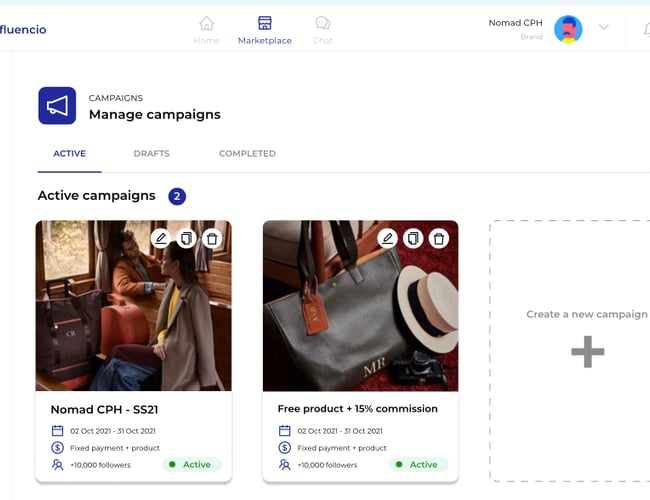650x500 pixels.
Task: Open the Nomad CPH - SS21 campaign image
Action: click(133, 306)
